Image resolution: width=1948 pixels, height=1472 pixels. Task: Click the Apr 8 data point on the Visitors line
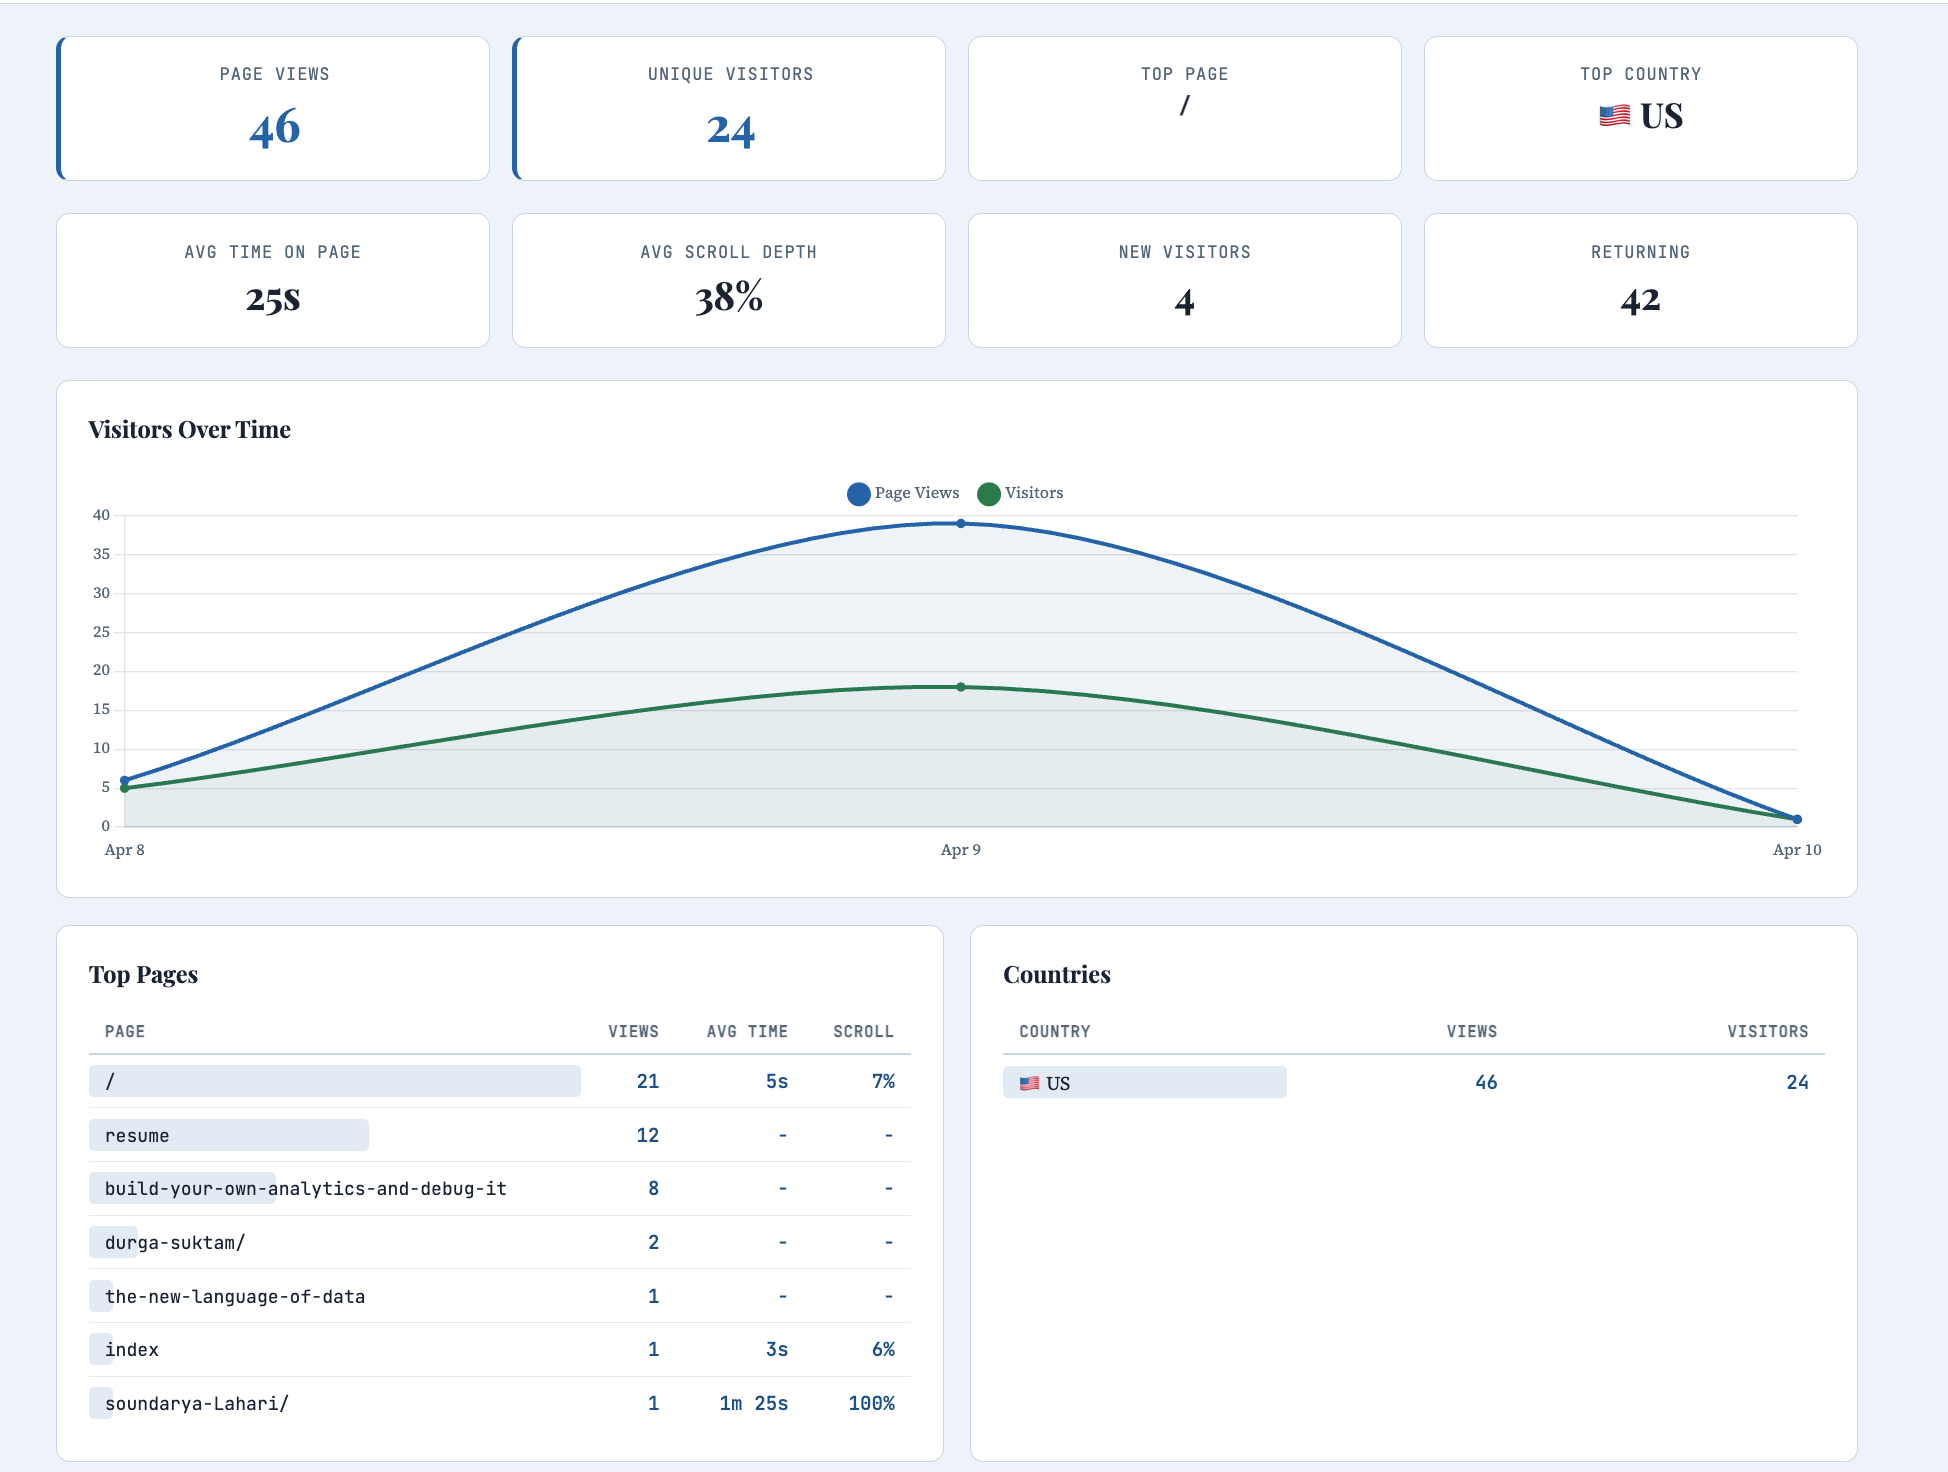(x=123, y=788)
